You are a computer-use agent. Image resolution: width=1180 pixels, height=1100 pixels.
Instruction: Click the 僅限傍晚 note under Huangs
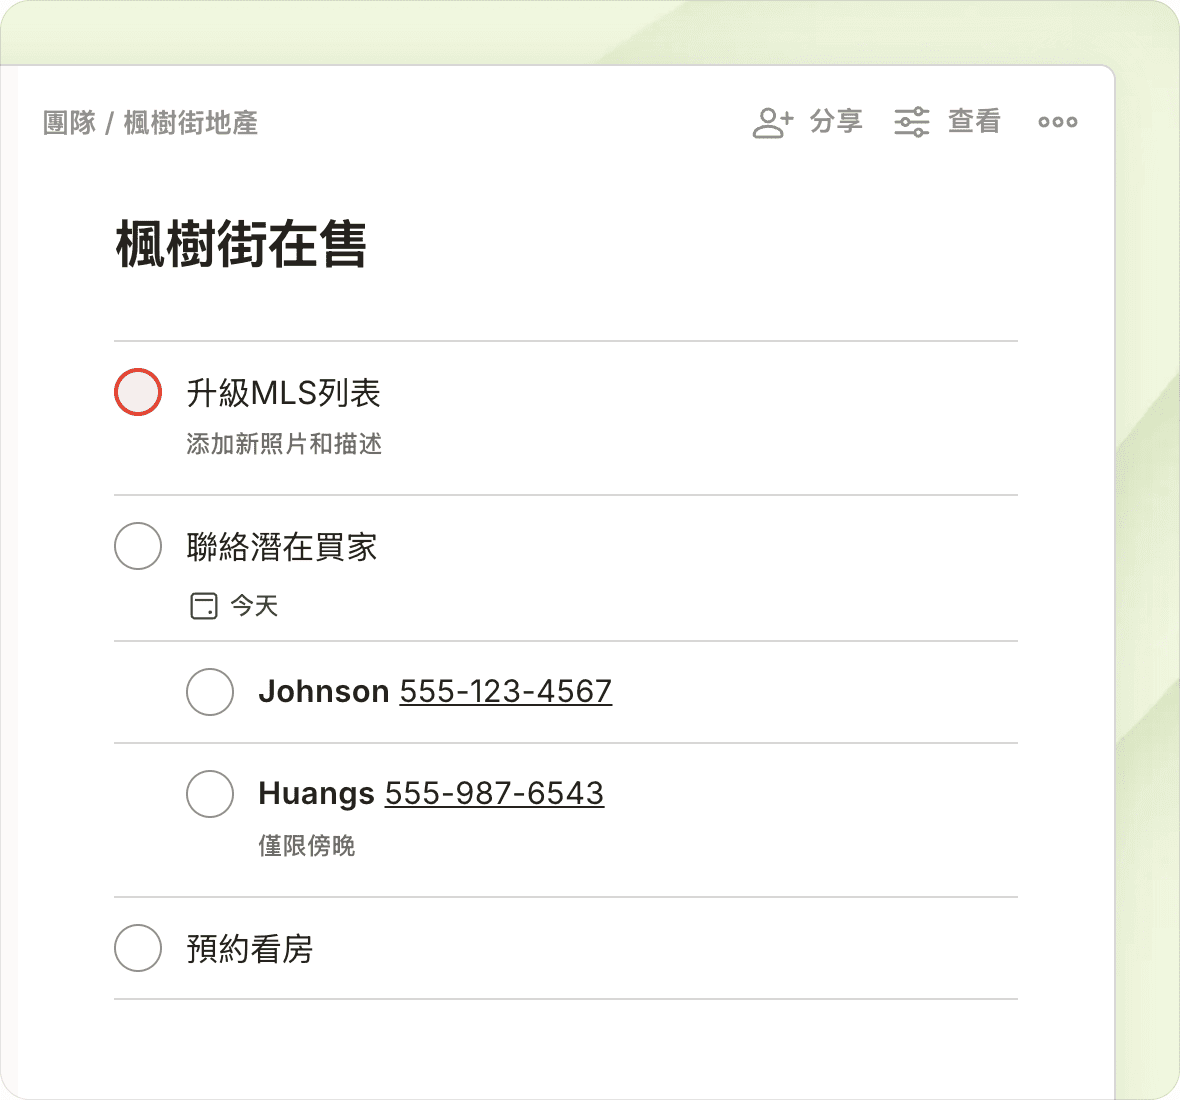coord(306,846)
